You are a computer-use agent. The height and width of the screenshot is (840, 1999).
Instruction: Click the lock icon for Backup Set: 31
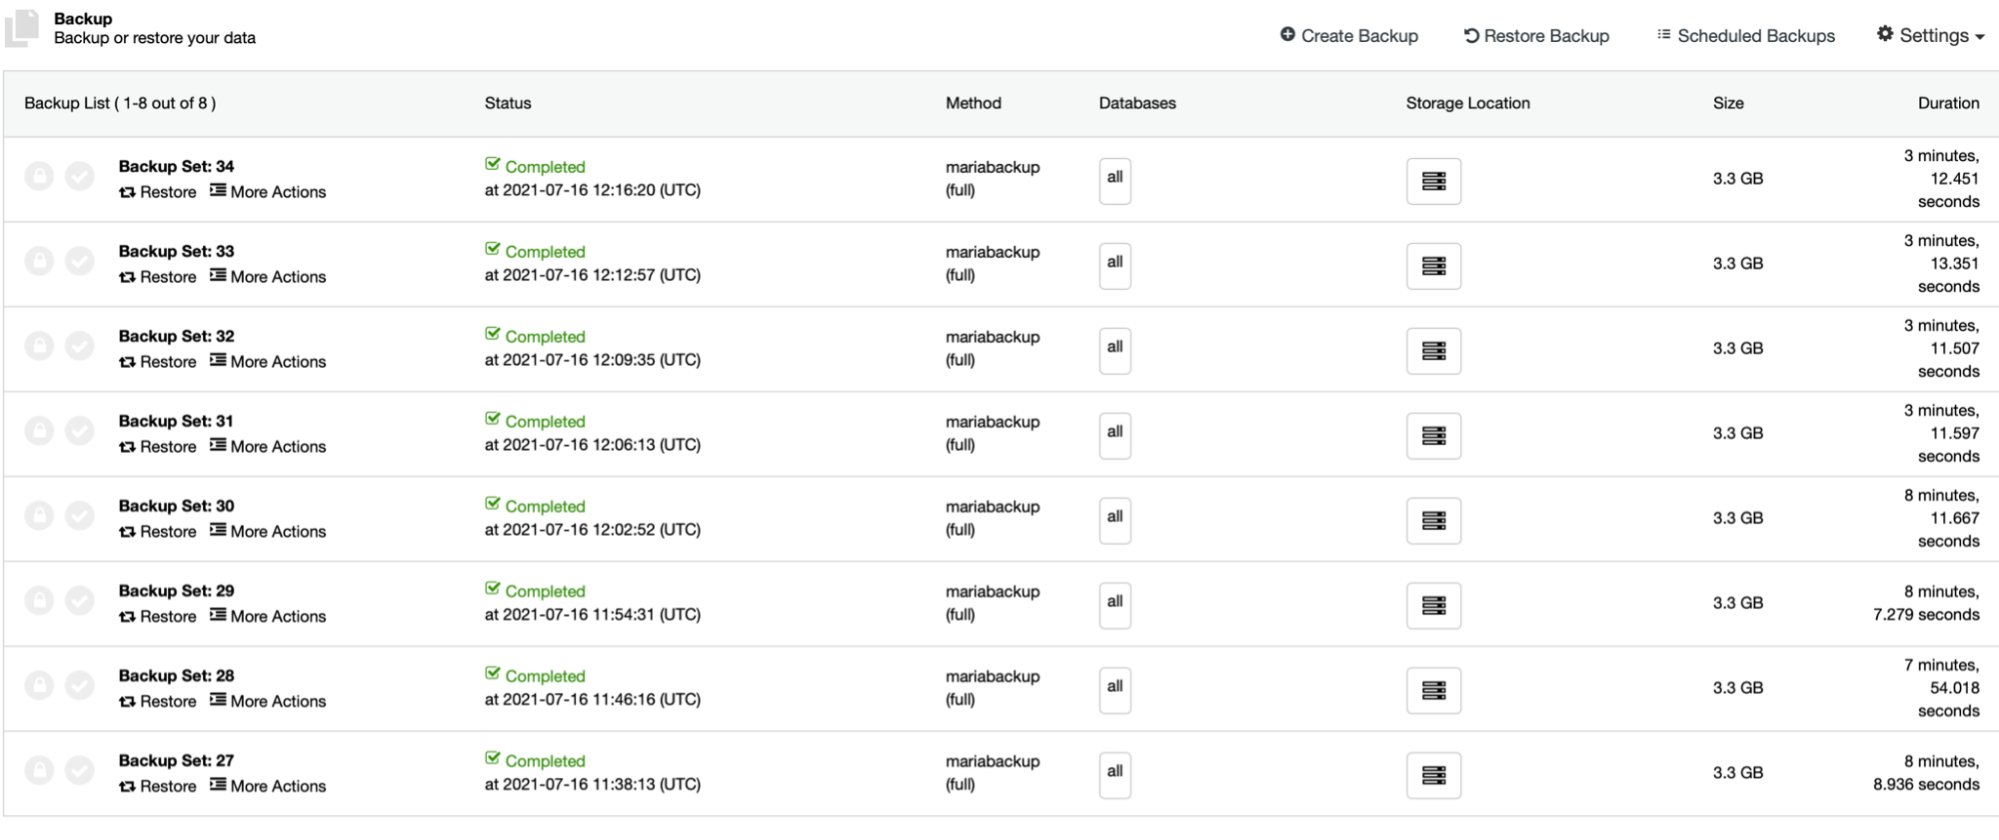39,432
